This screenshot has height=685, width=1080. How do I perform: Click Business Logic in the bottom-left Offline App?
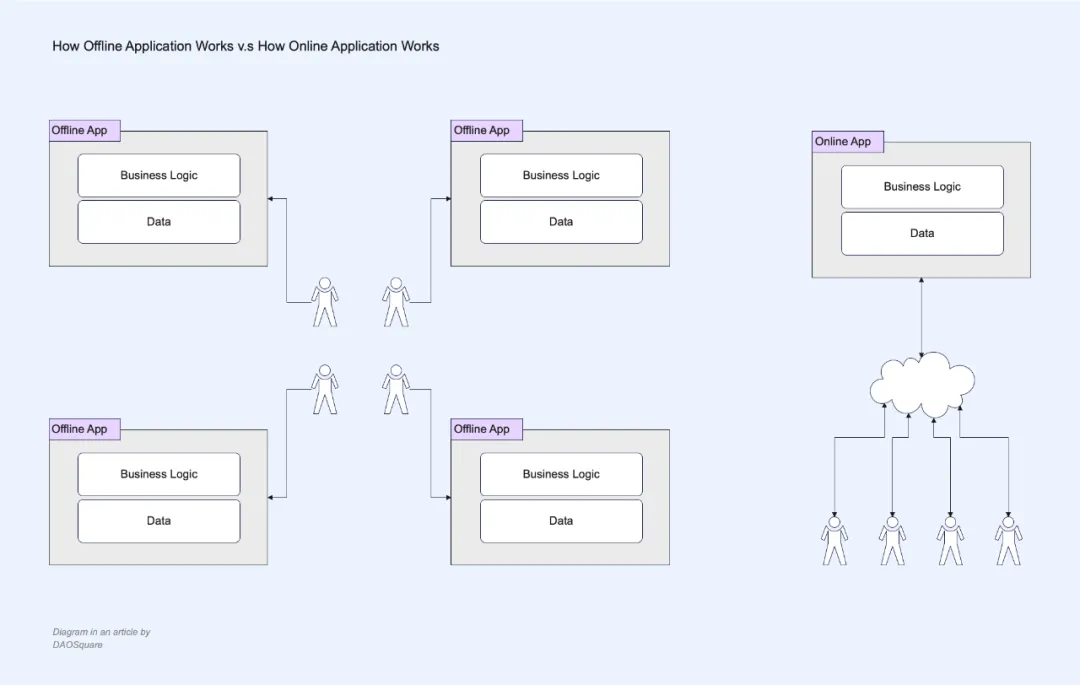[159, 474]
